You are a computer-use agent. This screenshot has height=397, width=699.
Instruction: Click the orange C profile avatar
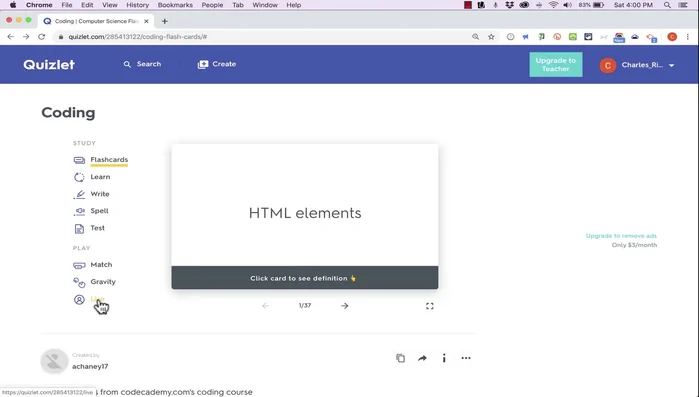(608, 65)
